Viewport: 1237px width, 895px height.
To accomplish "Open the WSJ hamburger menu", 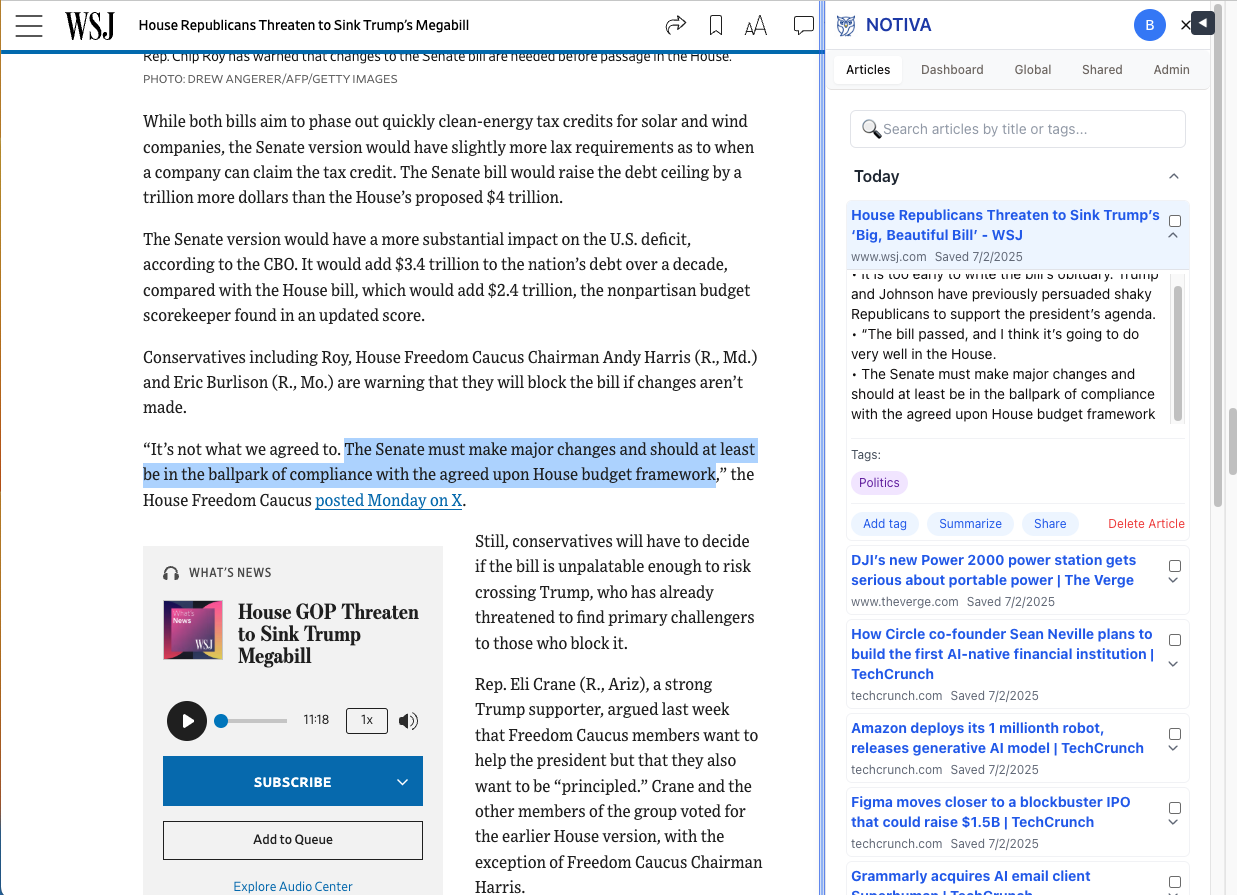I will click(29, 26).
